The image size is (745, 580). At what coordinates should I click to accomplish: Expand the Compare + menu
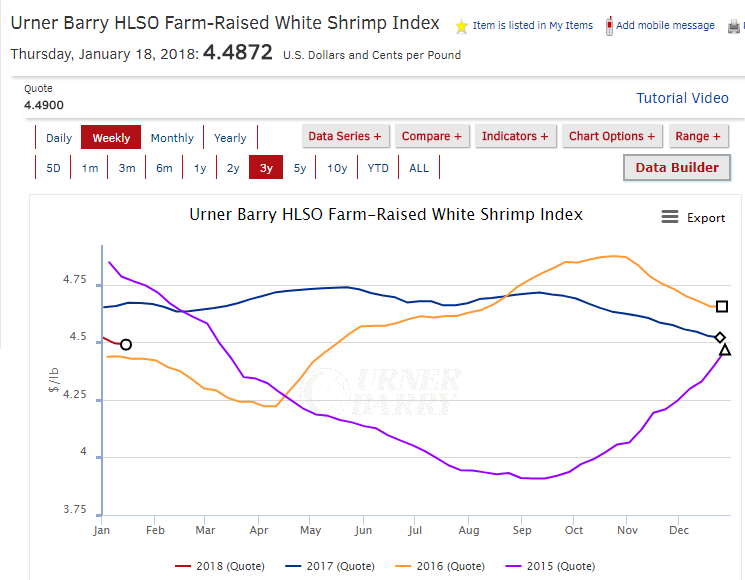[432, 136]
